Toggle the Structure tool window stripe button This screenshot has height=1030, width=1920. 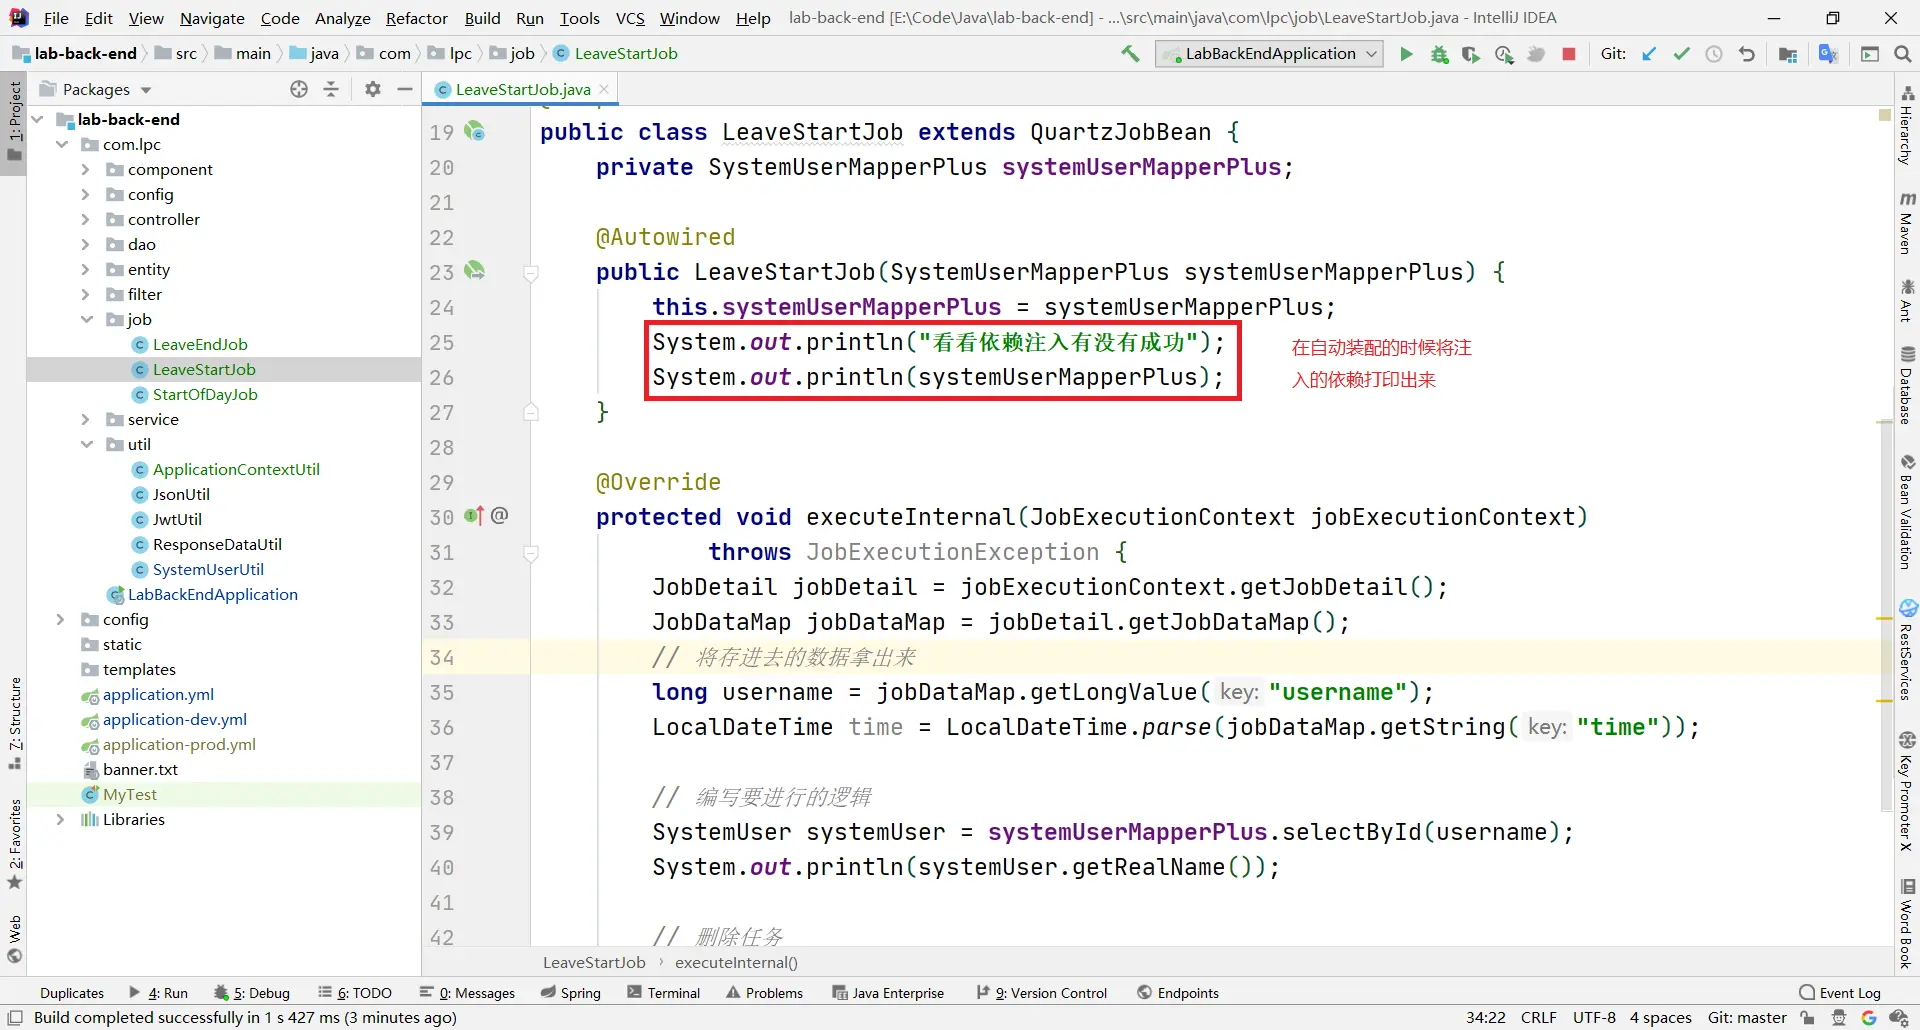point(14,723)
